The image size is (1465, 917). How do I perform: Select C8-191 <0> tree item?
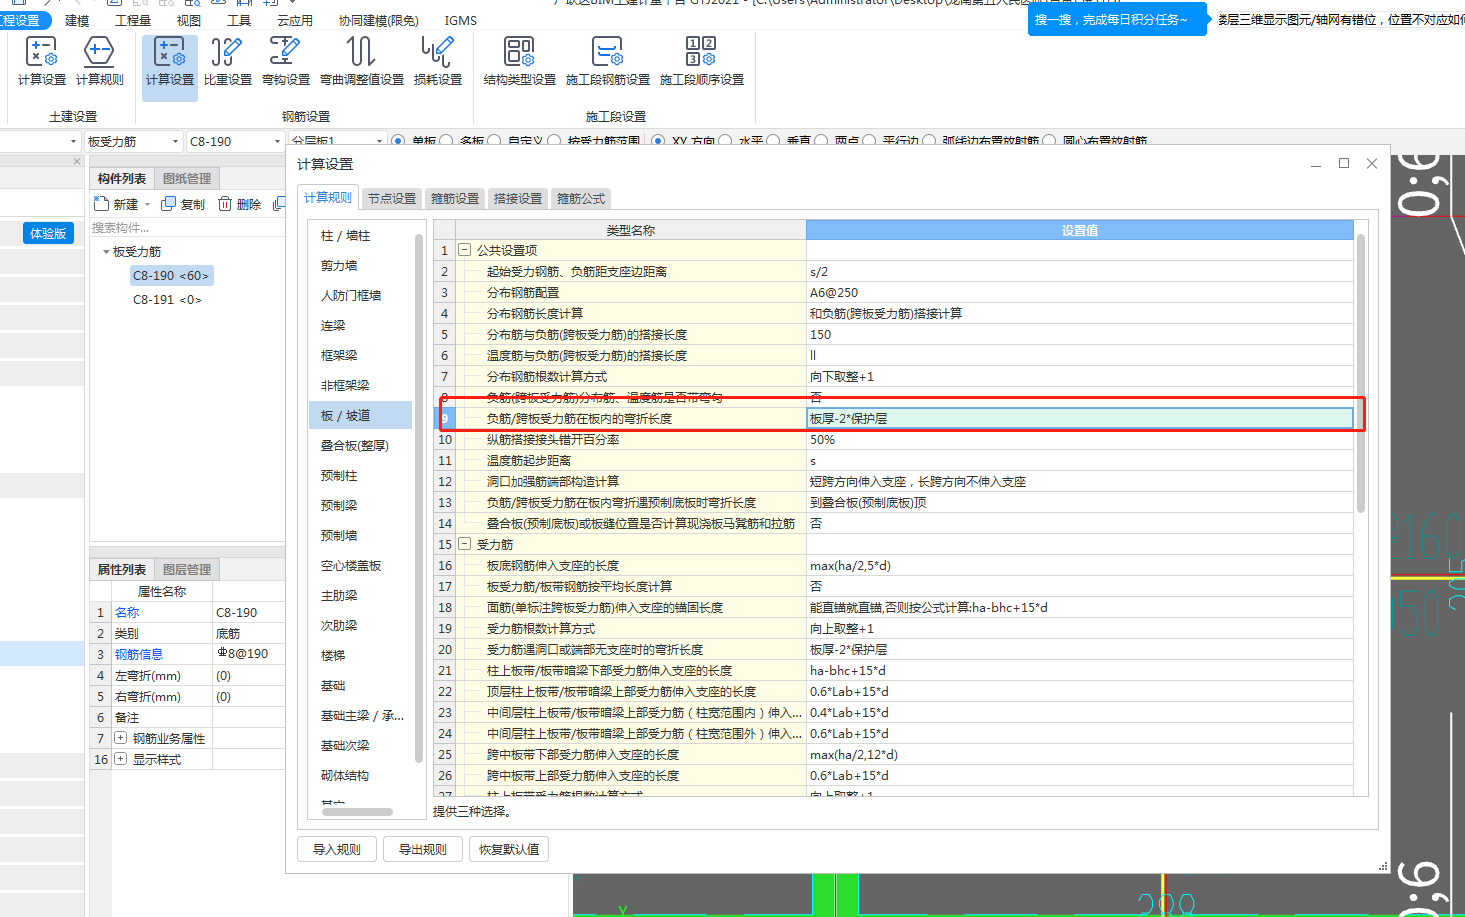[x=167, y=300]
